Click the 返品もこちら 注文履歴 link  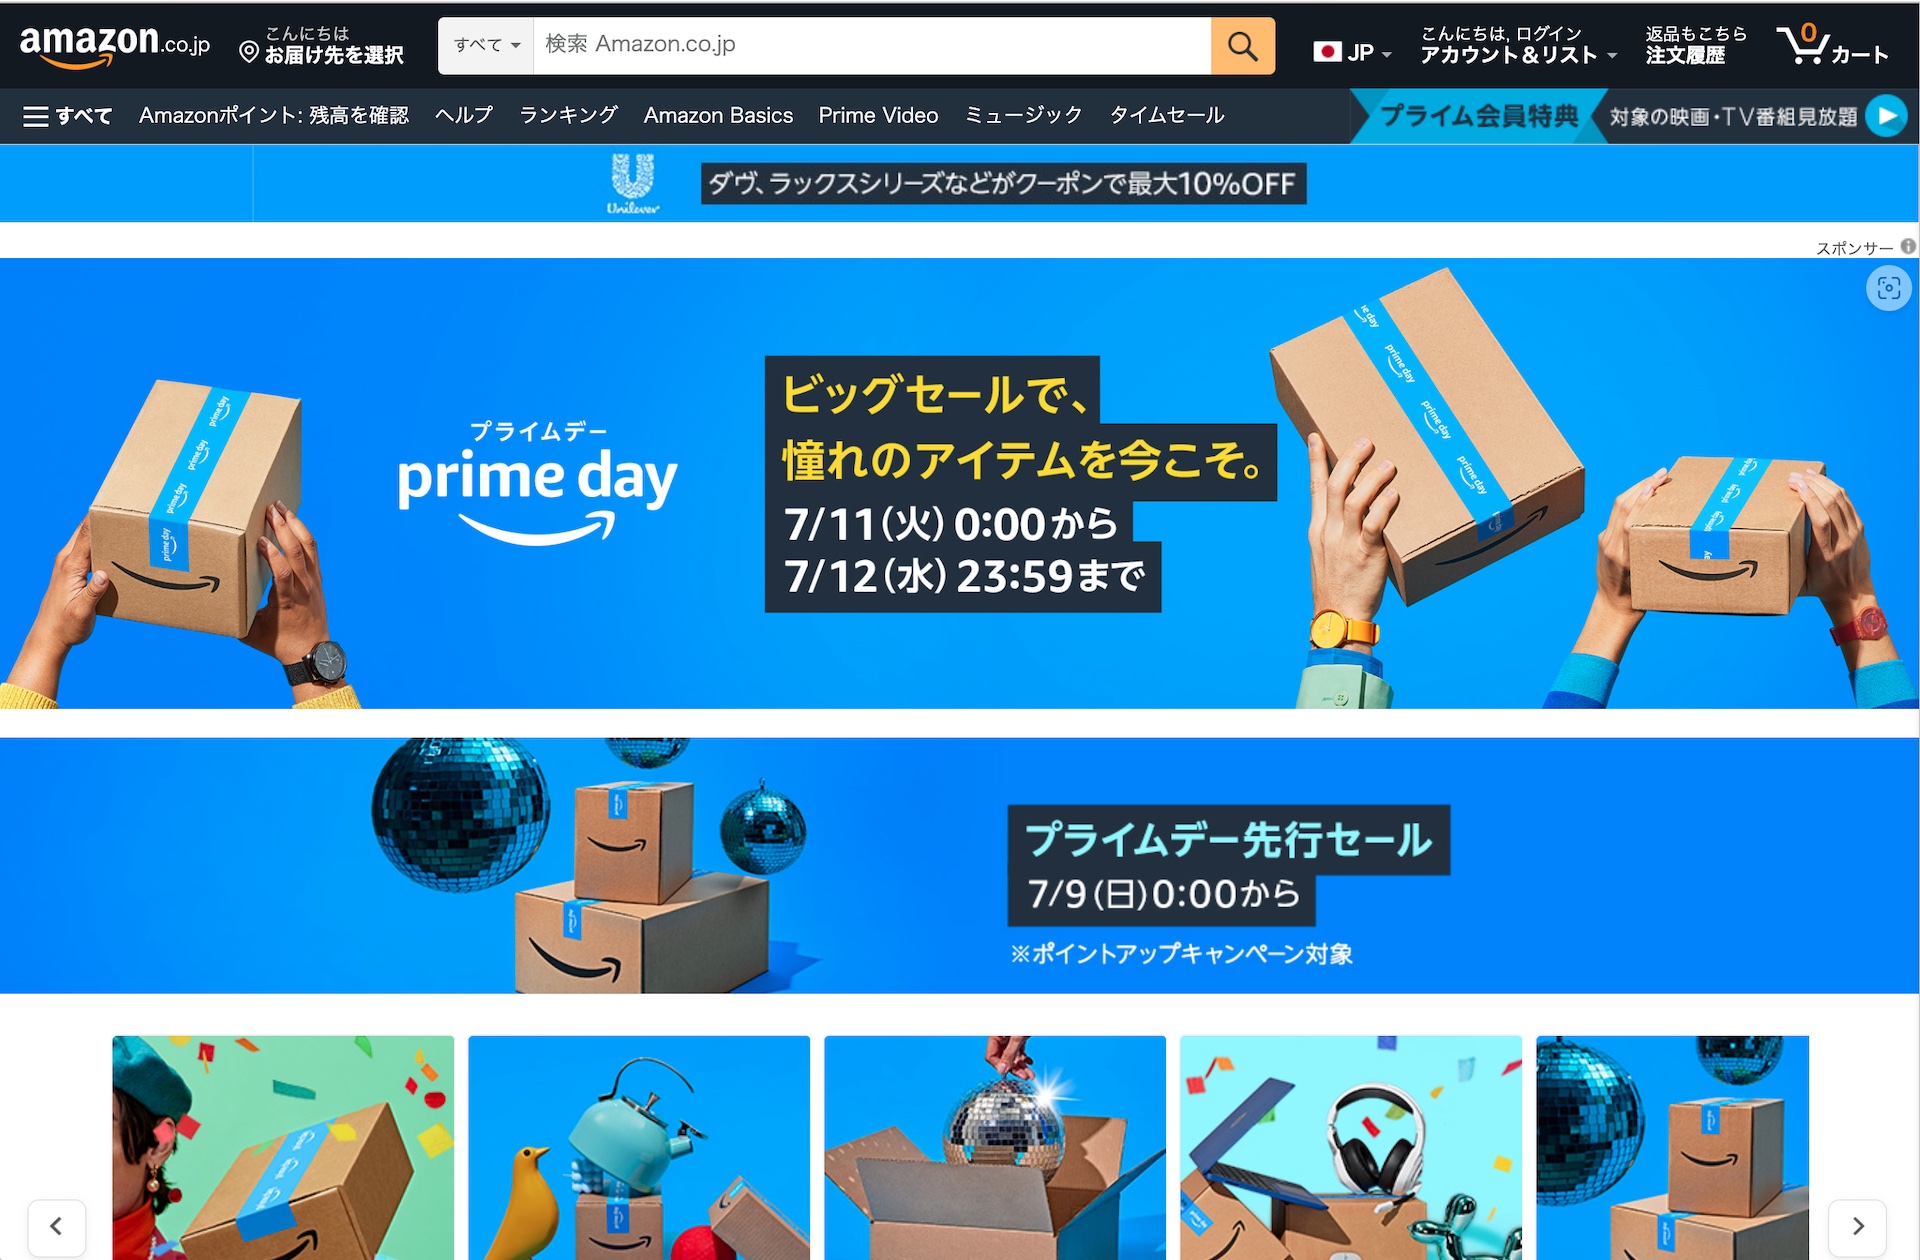click(x=1695, y=45)
